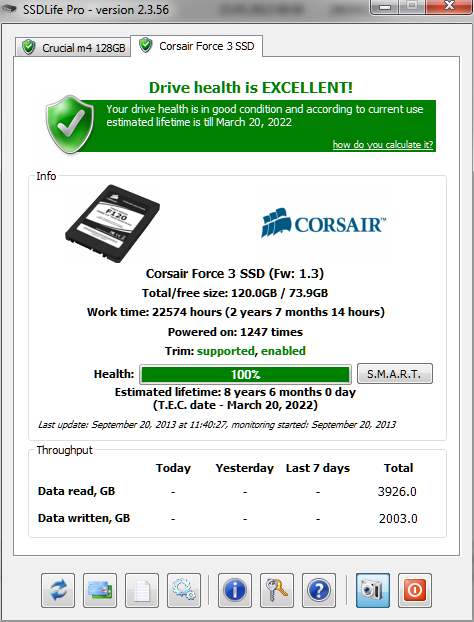
Task: Click the refresh arrows toolbar icon
Action: pos(58,590)
